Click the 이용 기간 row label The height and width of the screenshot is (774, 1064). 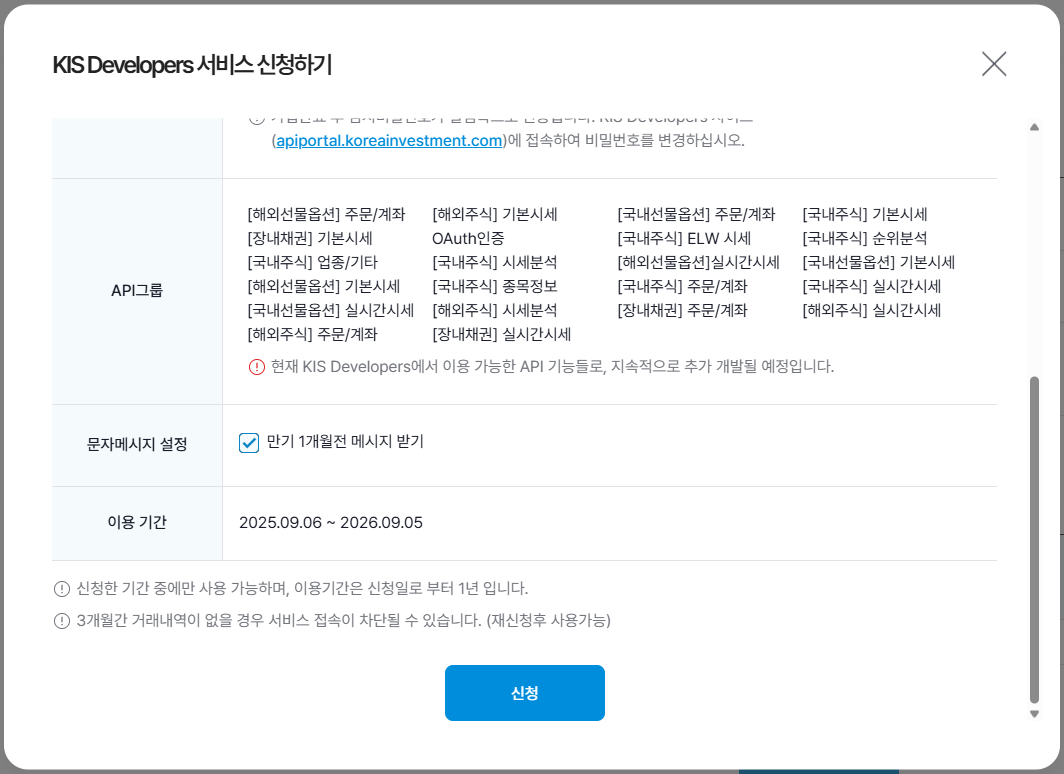pos(137,522)
